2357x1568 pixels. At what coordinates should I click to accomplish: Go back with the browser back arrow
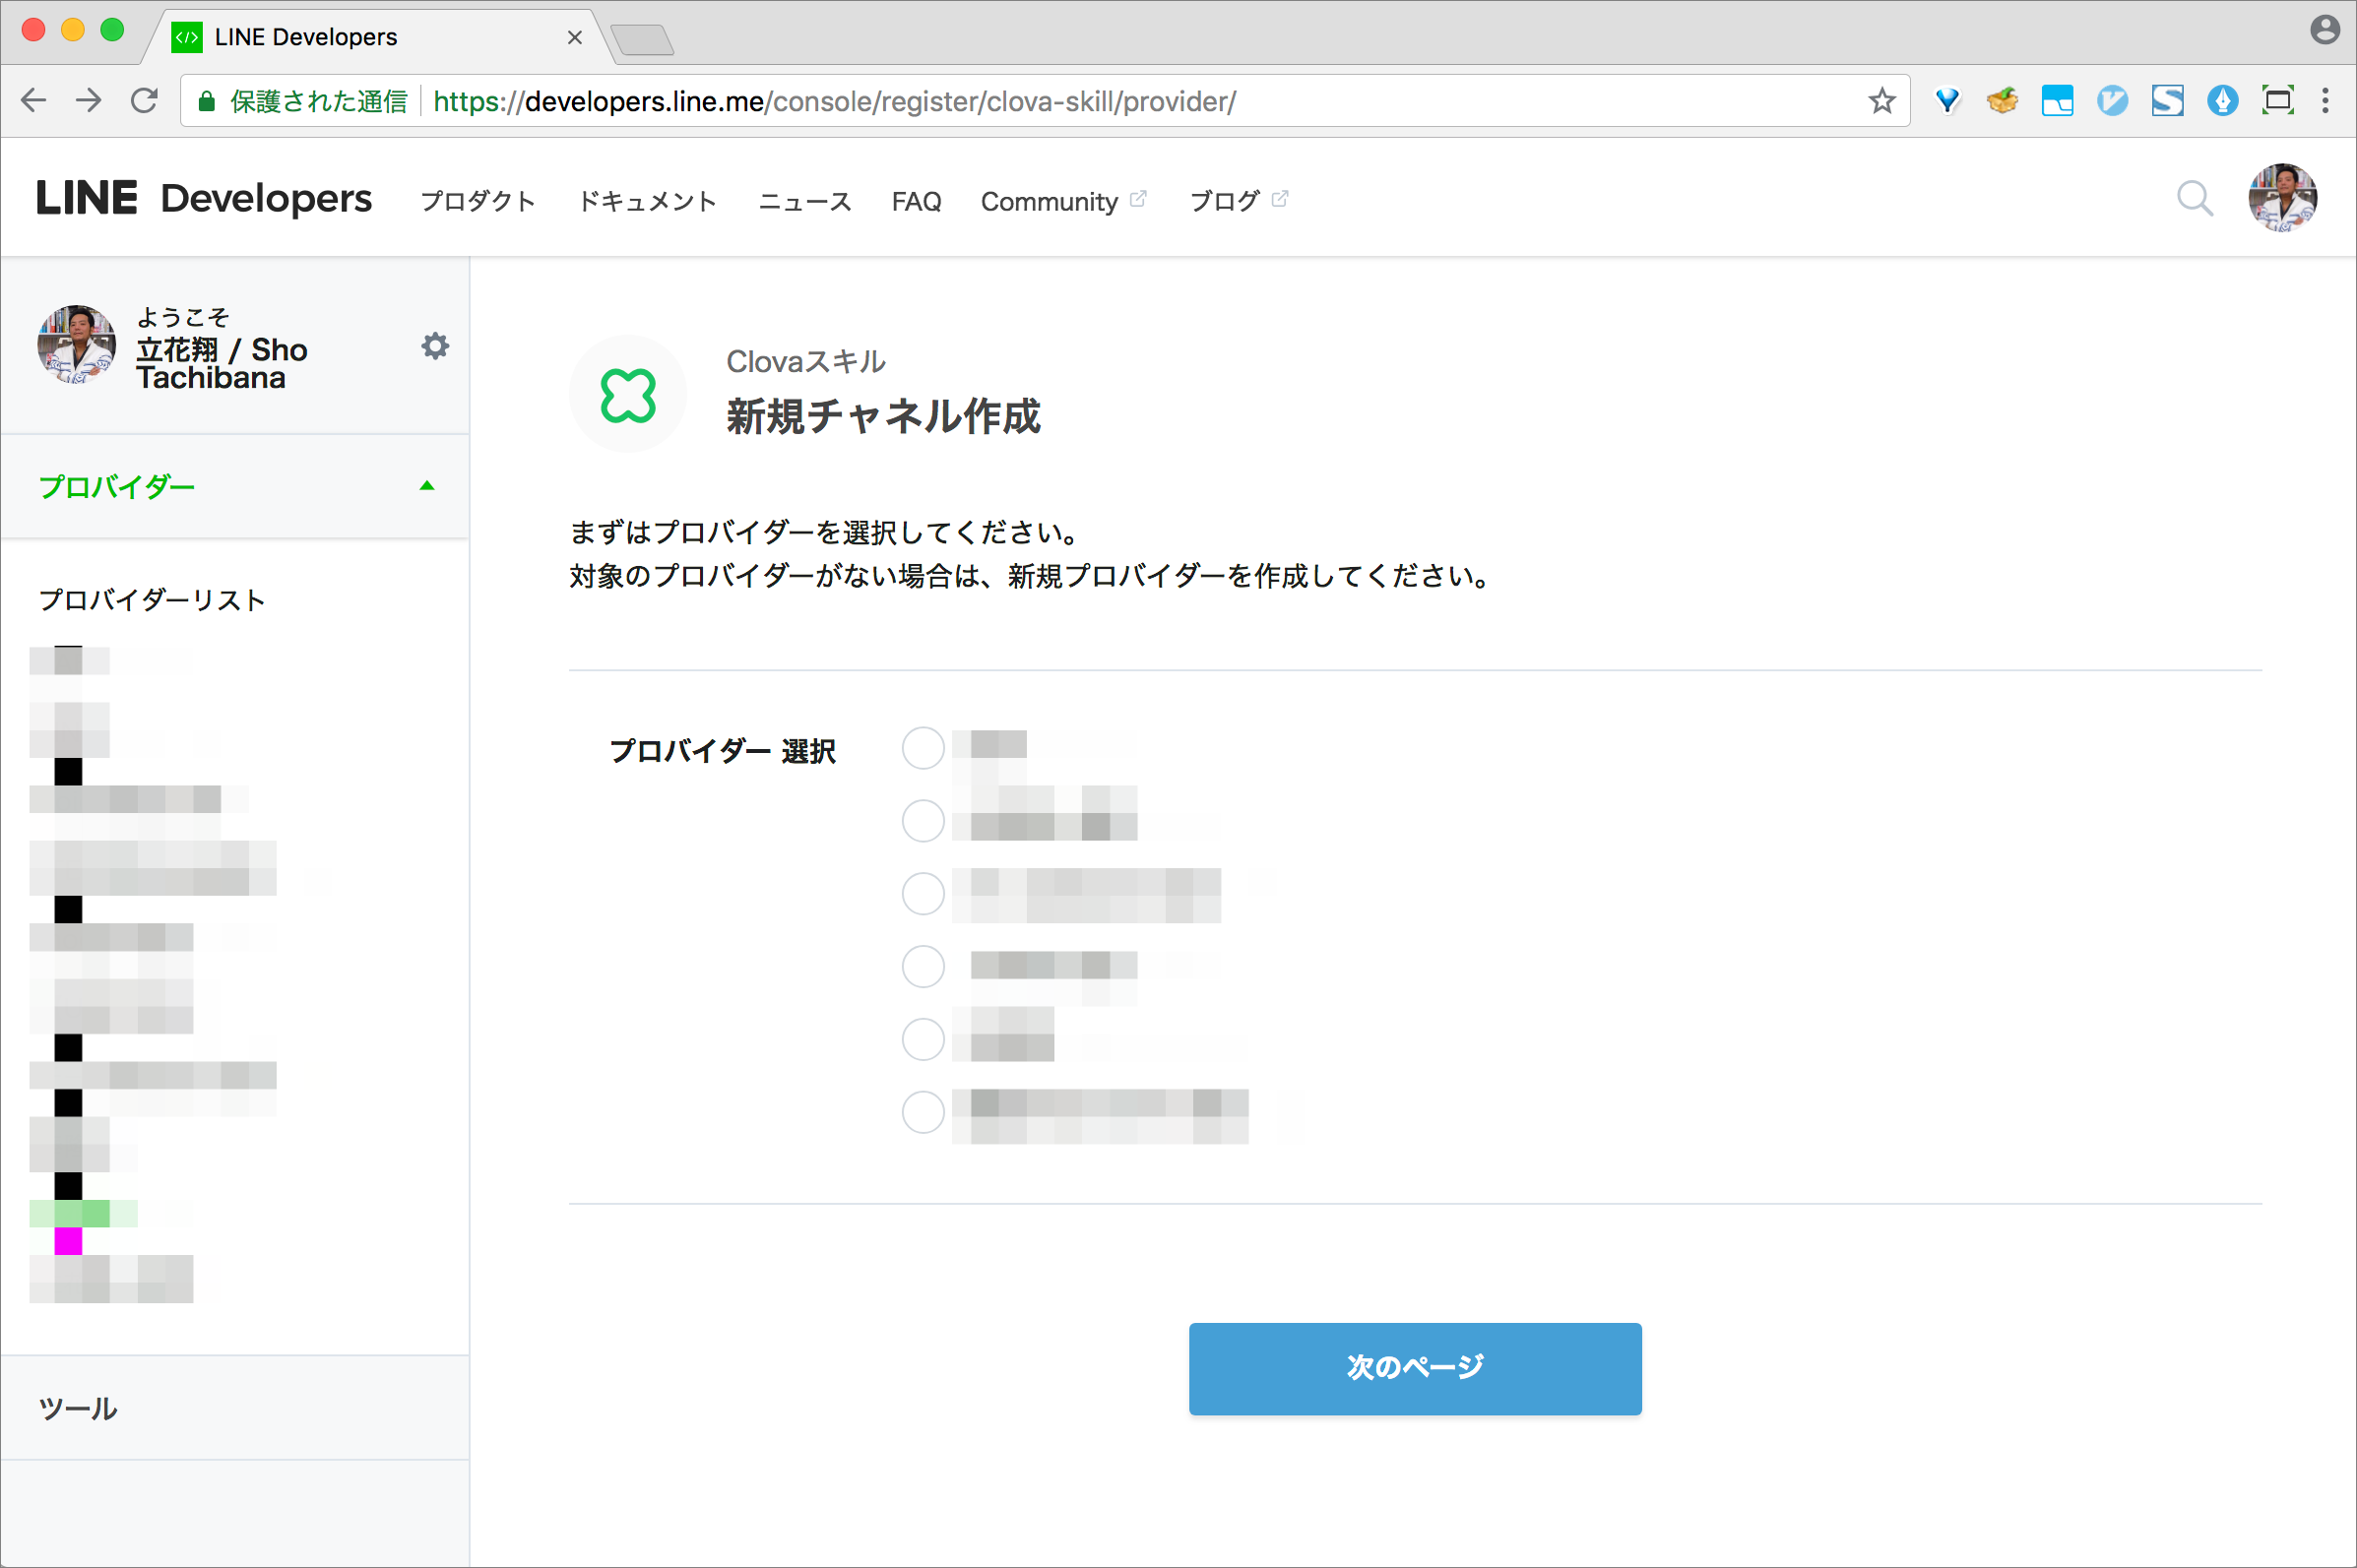point(34,100)
